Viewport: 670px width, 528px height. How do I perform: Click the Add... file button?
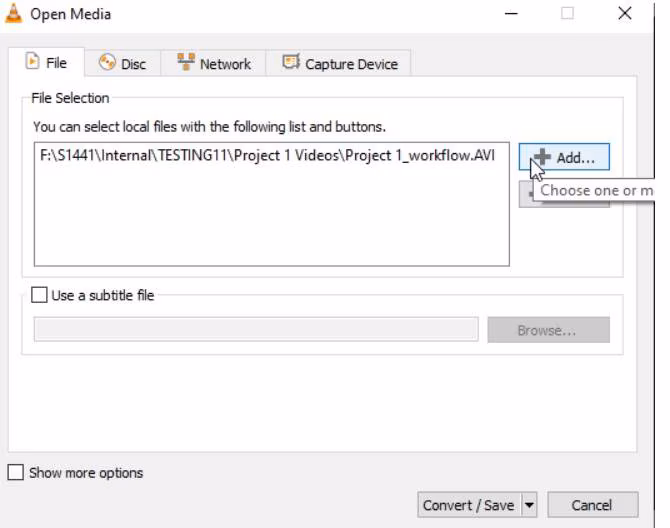pyautogui.click(x=564, y=157)
